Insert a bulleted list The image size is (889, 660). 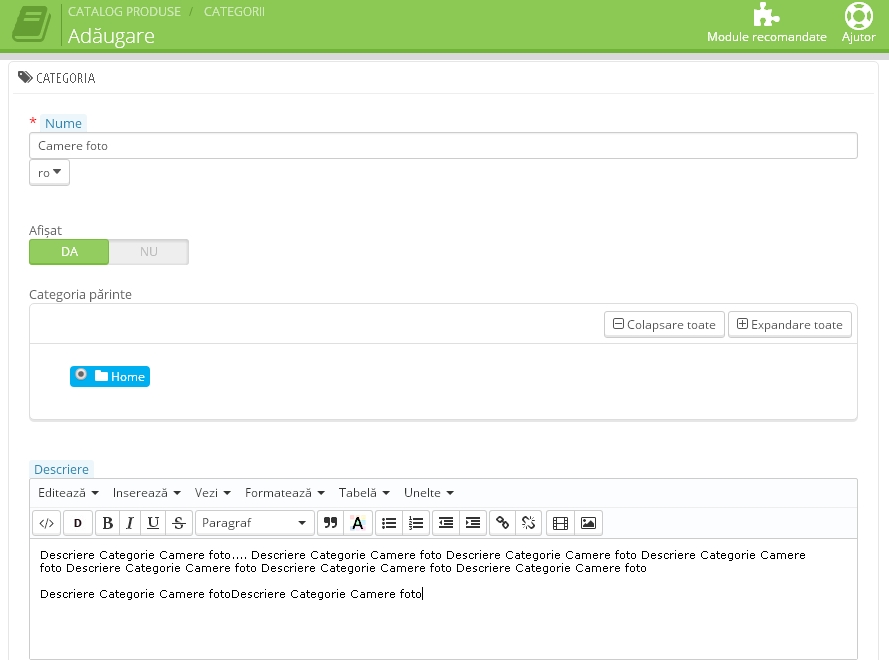point(389,523)
